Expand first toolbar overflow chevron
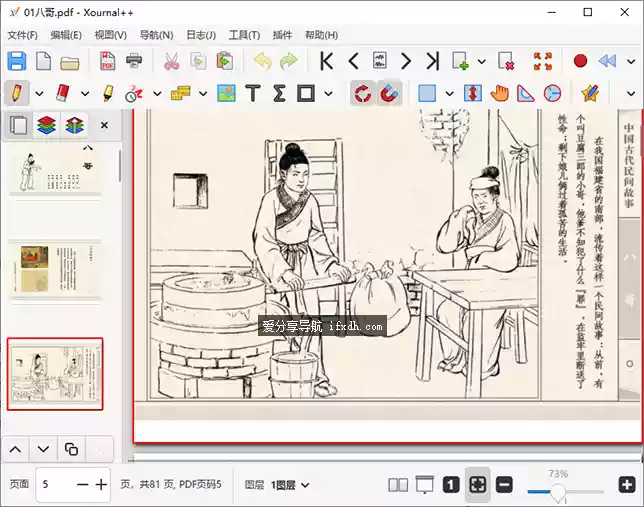Screen dimensions: 644x507 631,62
